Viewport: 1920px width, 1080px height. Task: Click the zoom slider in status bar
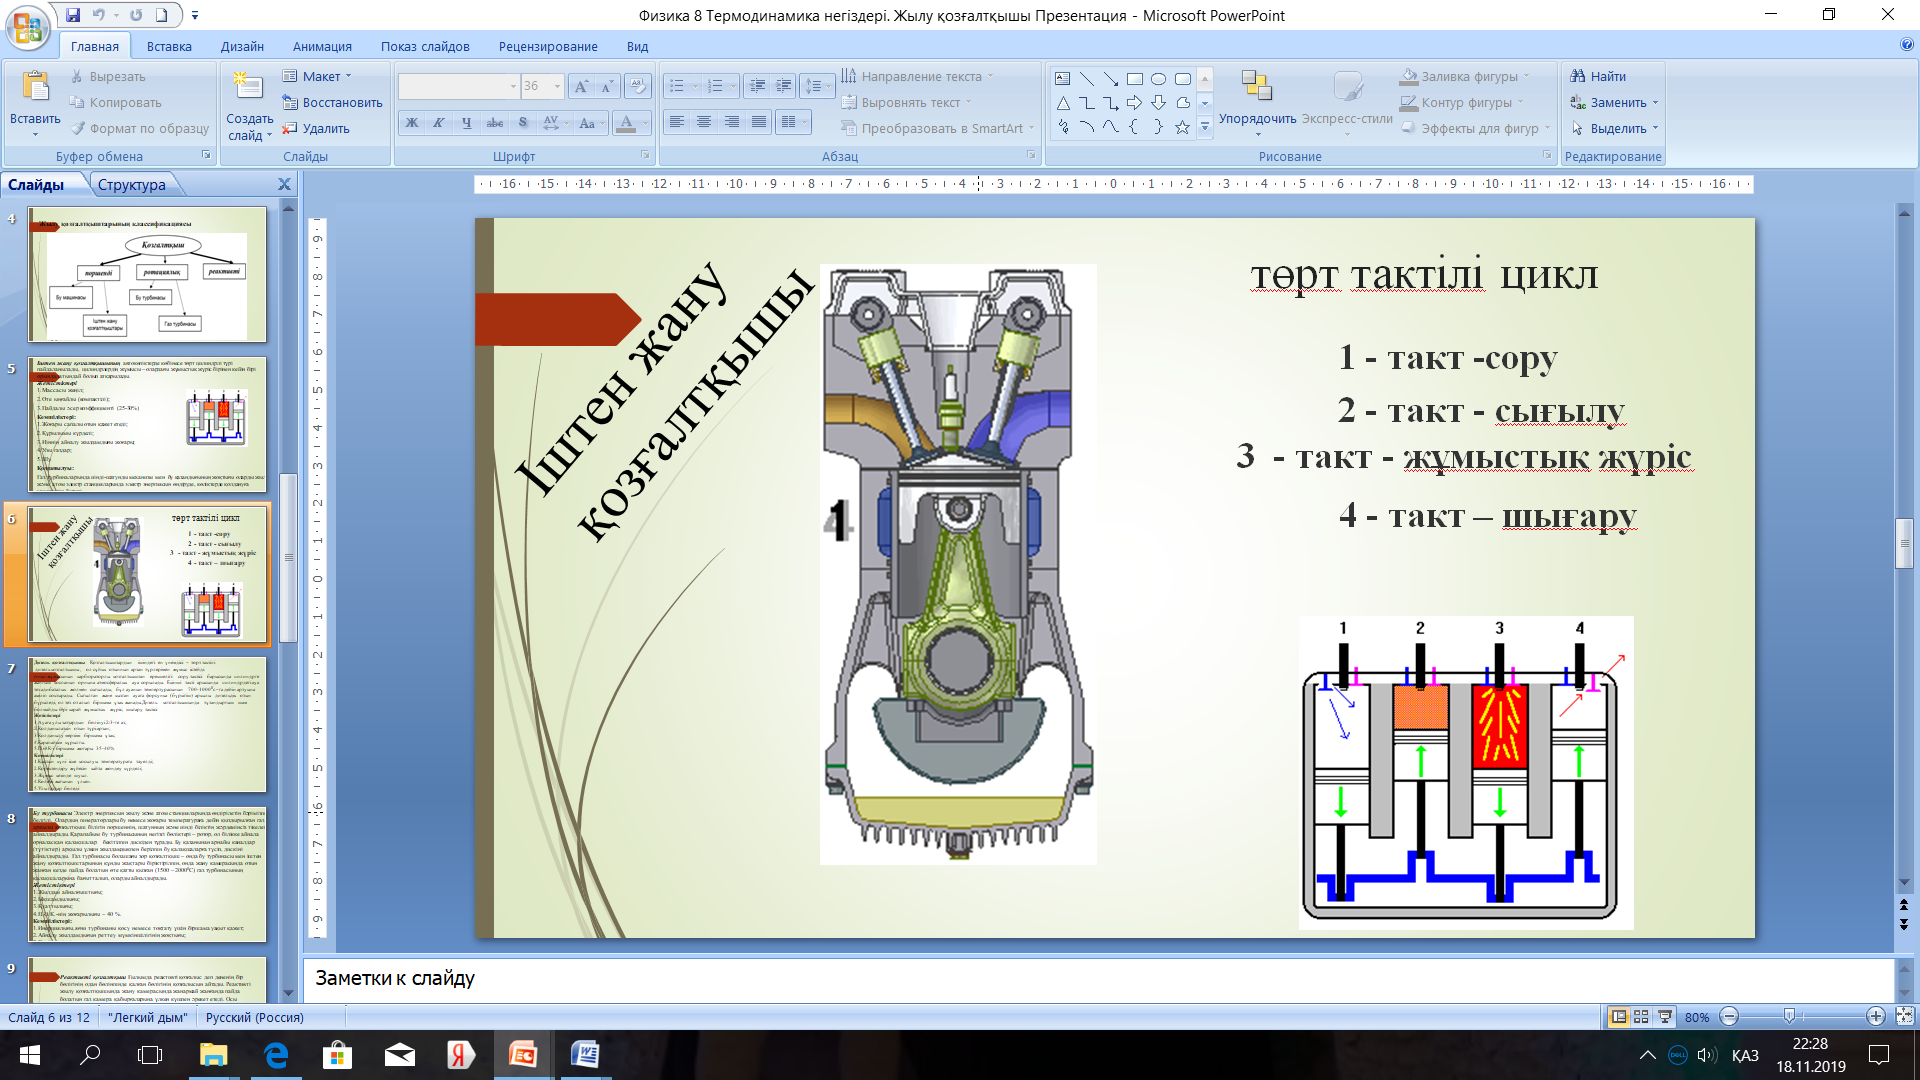[x=1790, y=1017]
